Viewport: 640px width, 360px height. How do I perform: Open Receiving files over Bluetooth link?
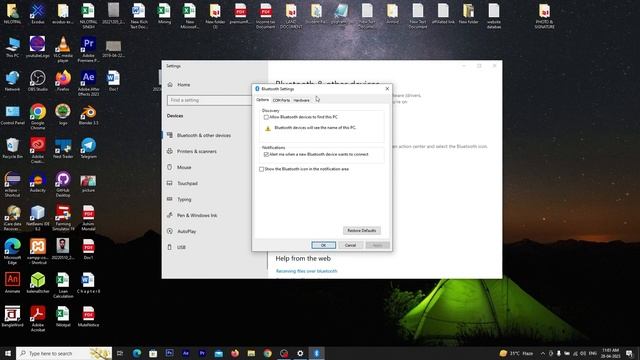coord(307,271)
